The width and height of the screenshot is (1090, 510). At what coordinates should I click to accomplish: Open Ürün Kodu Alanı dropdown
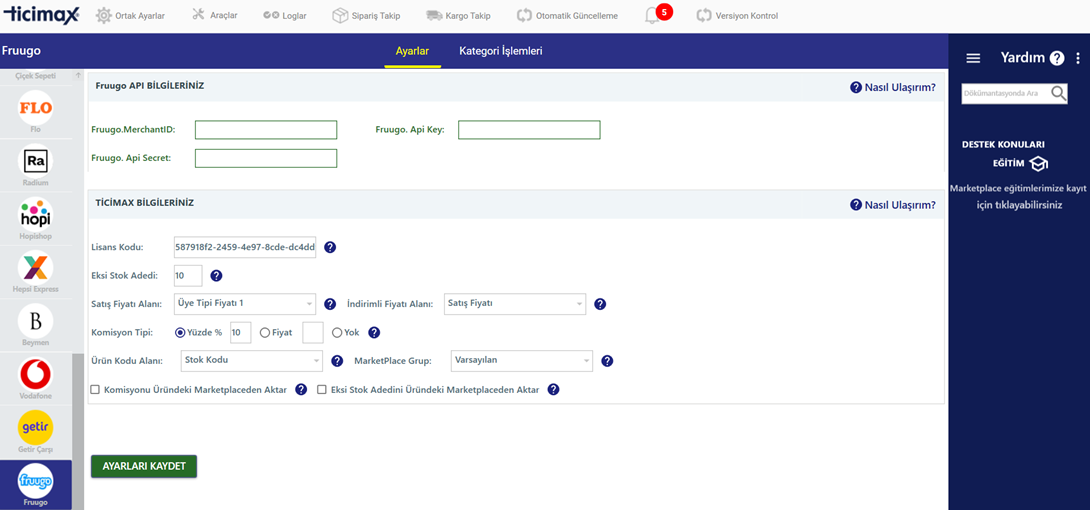pyautogui.click(x=251, y=361)
